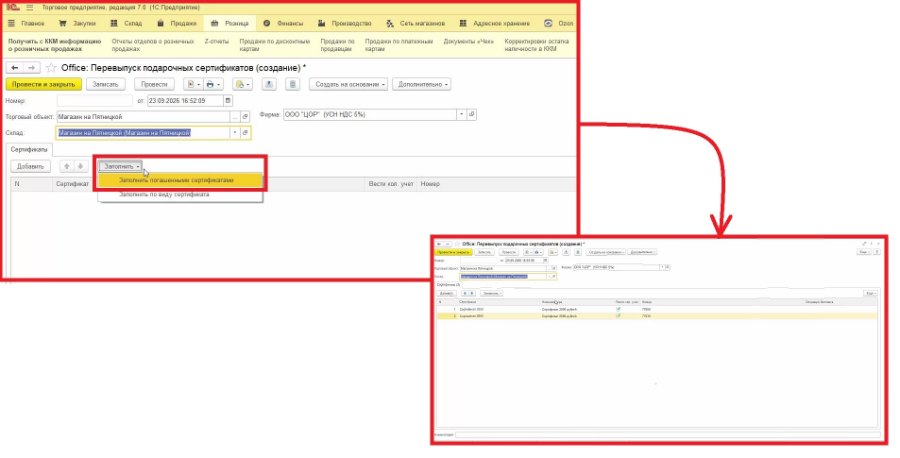The height and width of the screenshot is (458, 900).
Task: Open the yellow document icon dropdown
Action: [x=242, y=84]
